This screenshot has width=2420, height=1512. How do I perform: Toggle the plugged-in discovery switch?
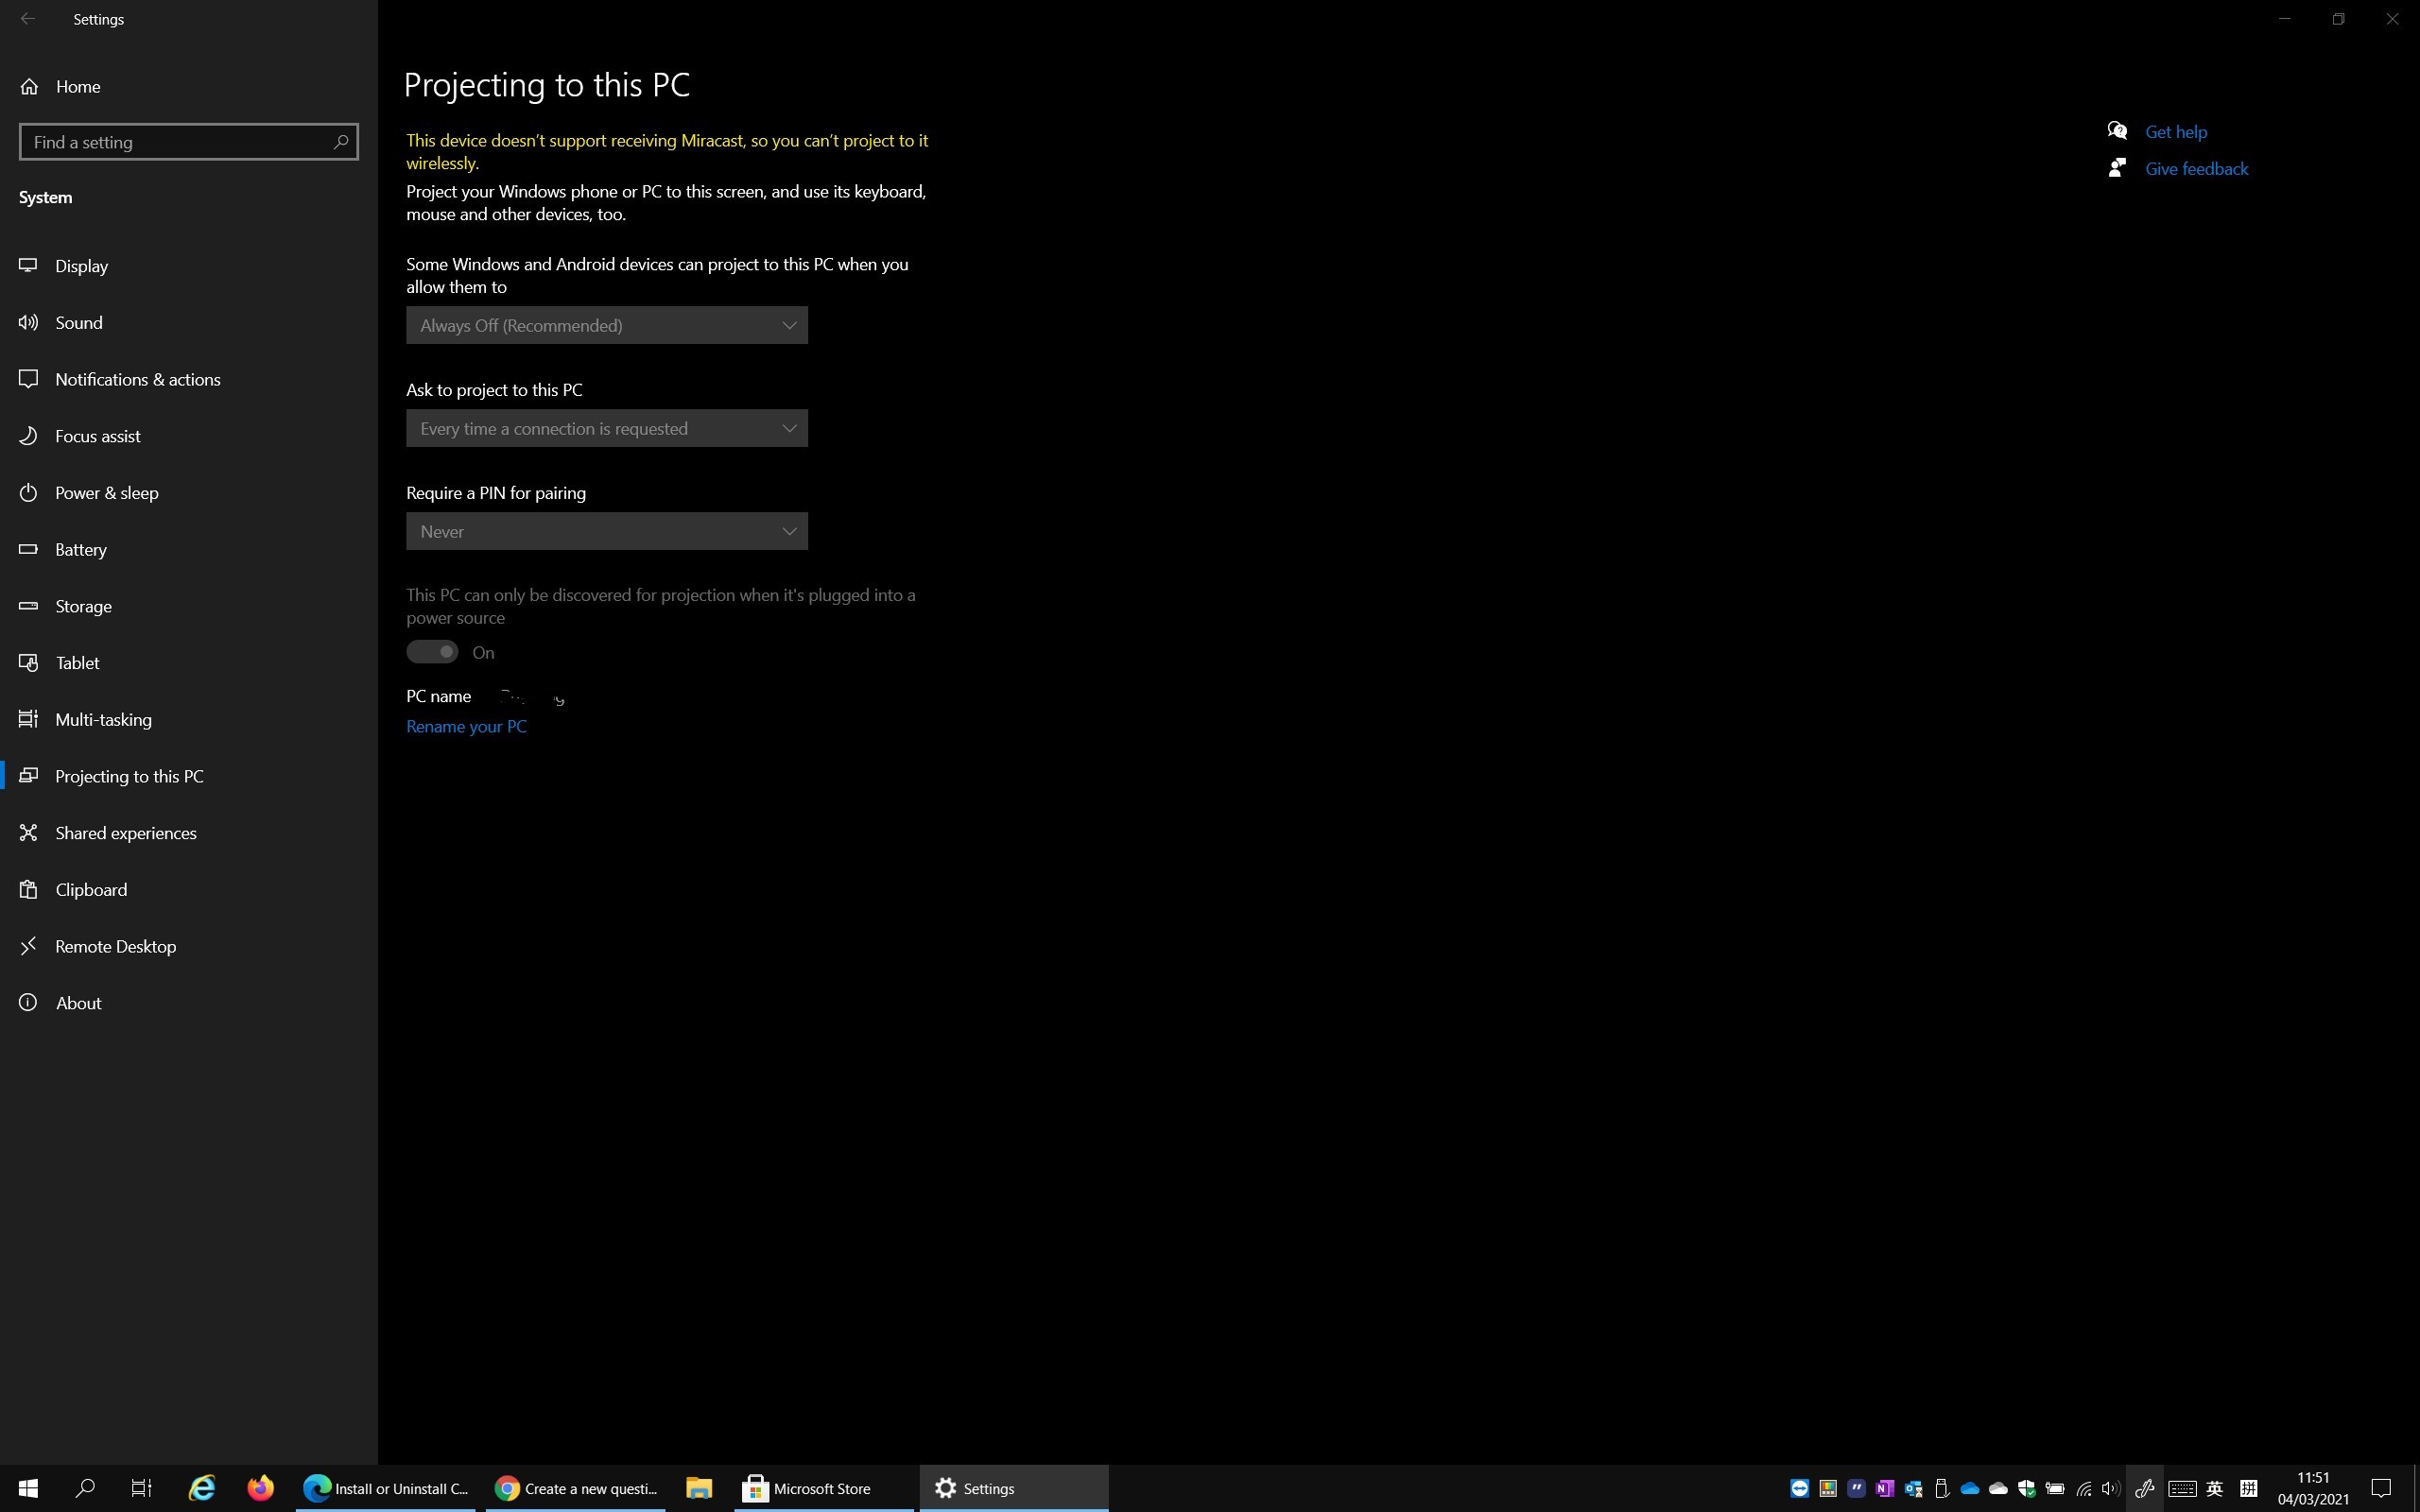432,652
